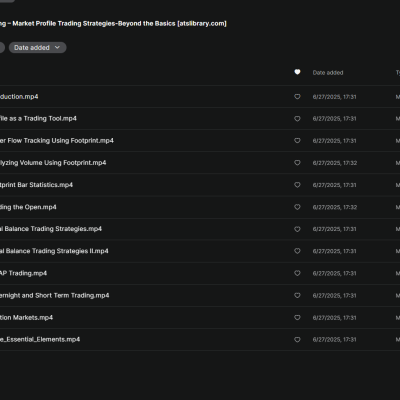Screen dimensions: 400x400
Task: Favorite the Trading Tool.mp4 file
Action: point(297,119)
